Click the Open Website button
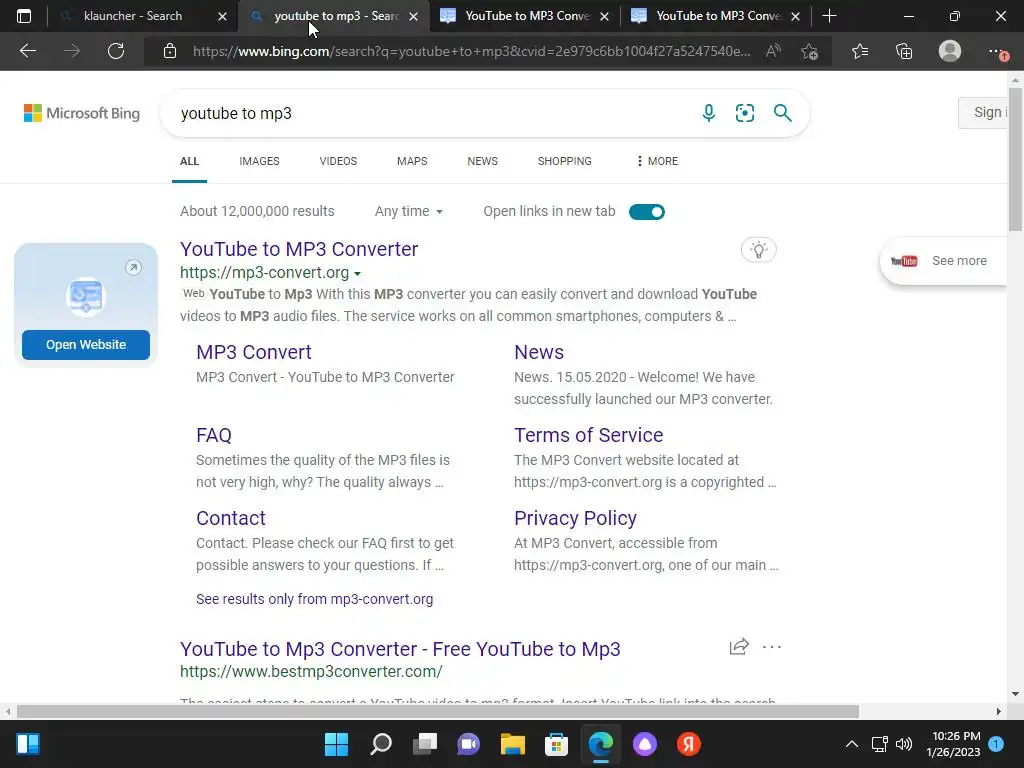 pos(86,345)
